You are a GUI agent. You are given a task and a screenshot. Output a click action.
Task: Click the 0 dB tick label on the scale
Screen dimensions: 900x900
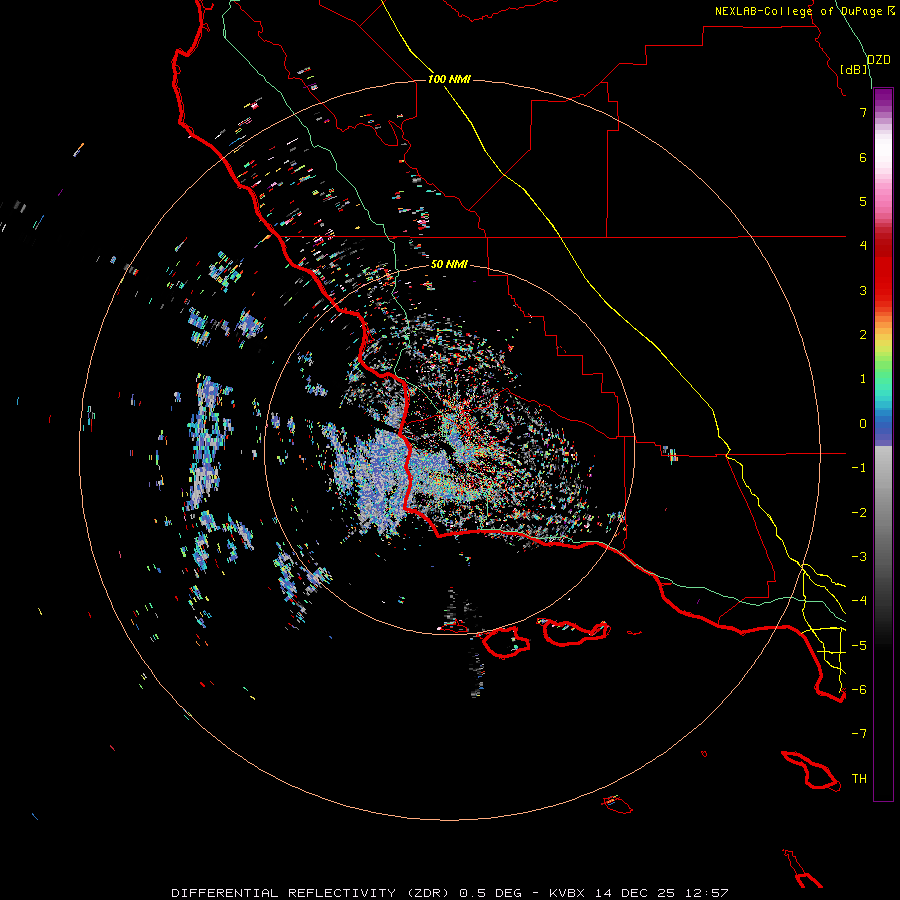coord(863,424)
